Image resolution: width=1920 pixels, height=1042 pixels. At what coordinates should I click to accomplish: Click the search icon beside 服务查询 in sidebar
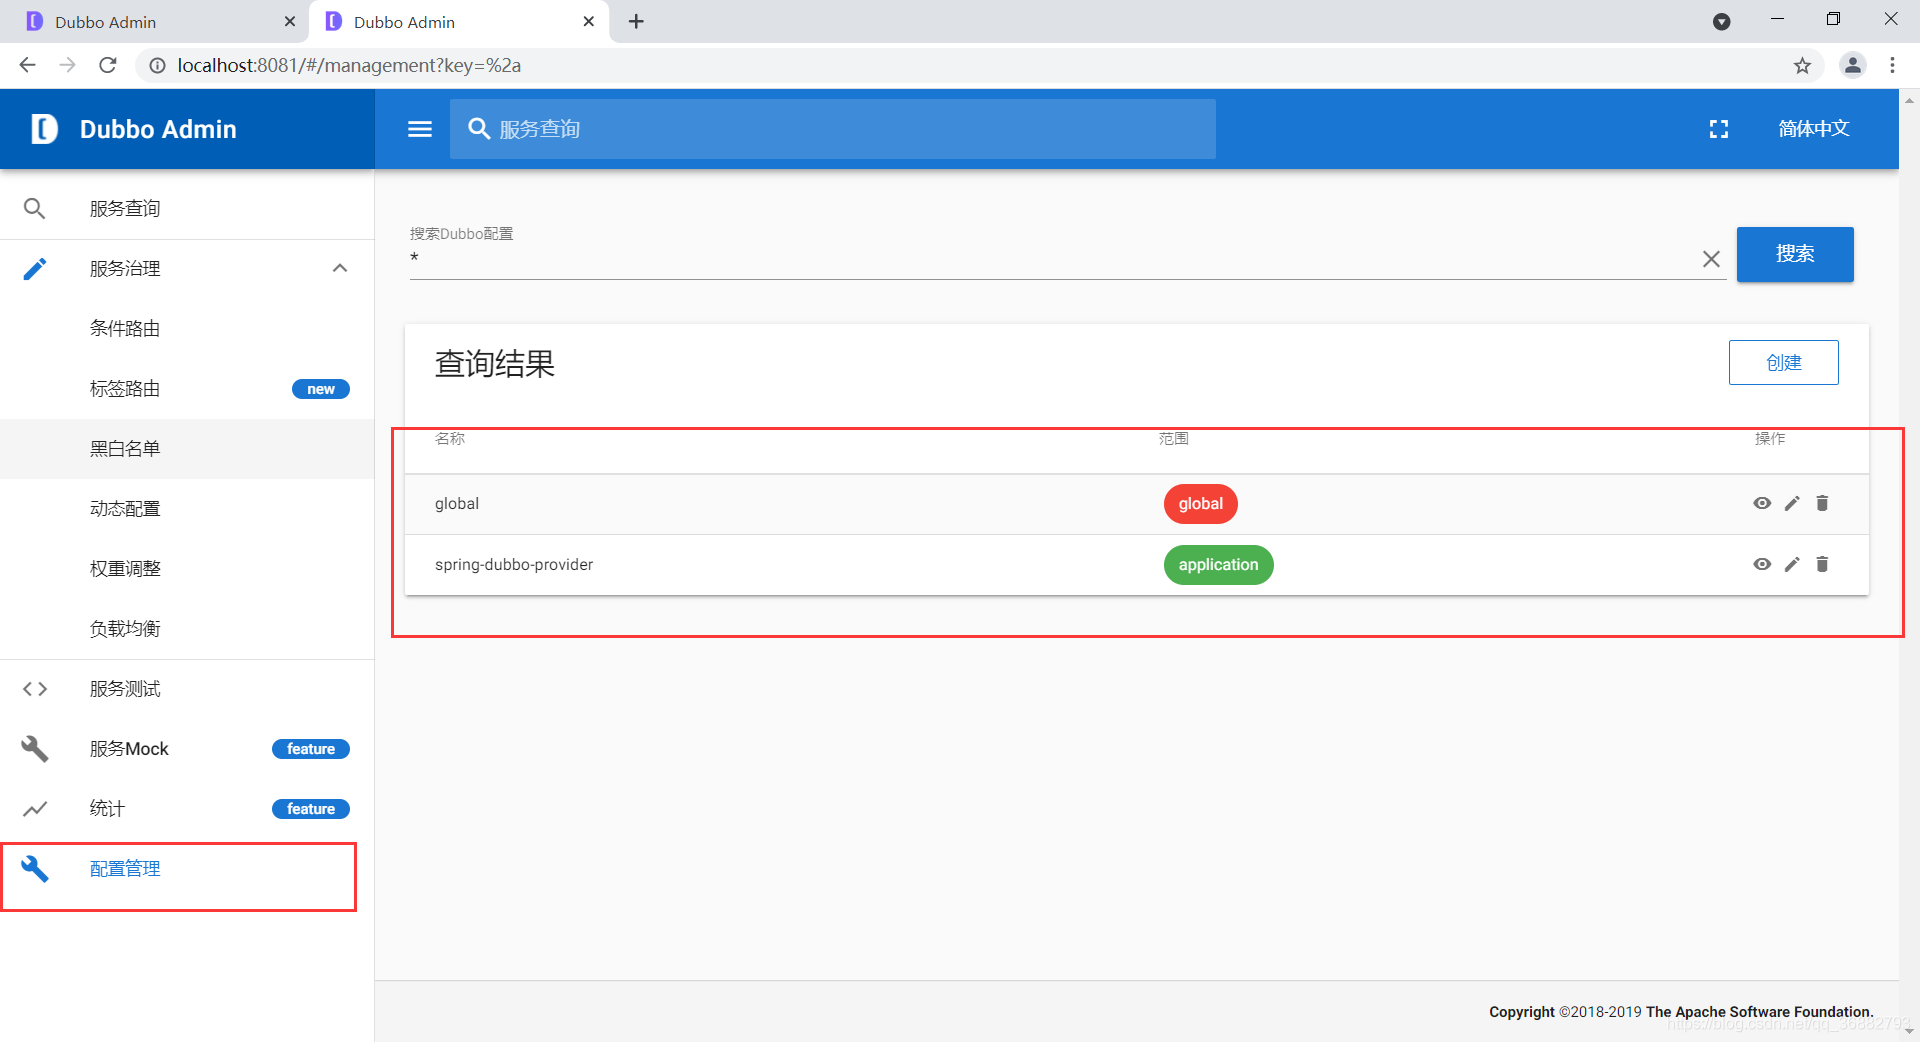(35, 209)
